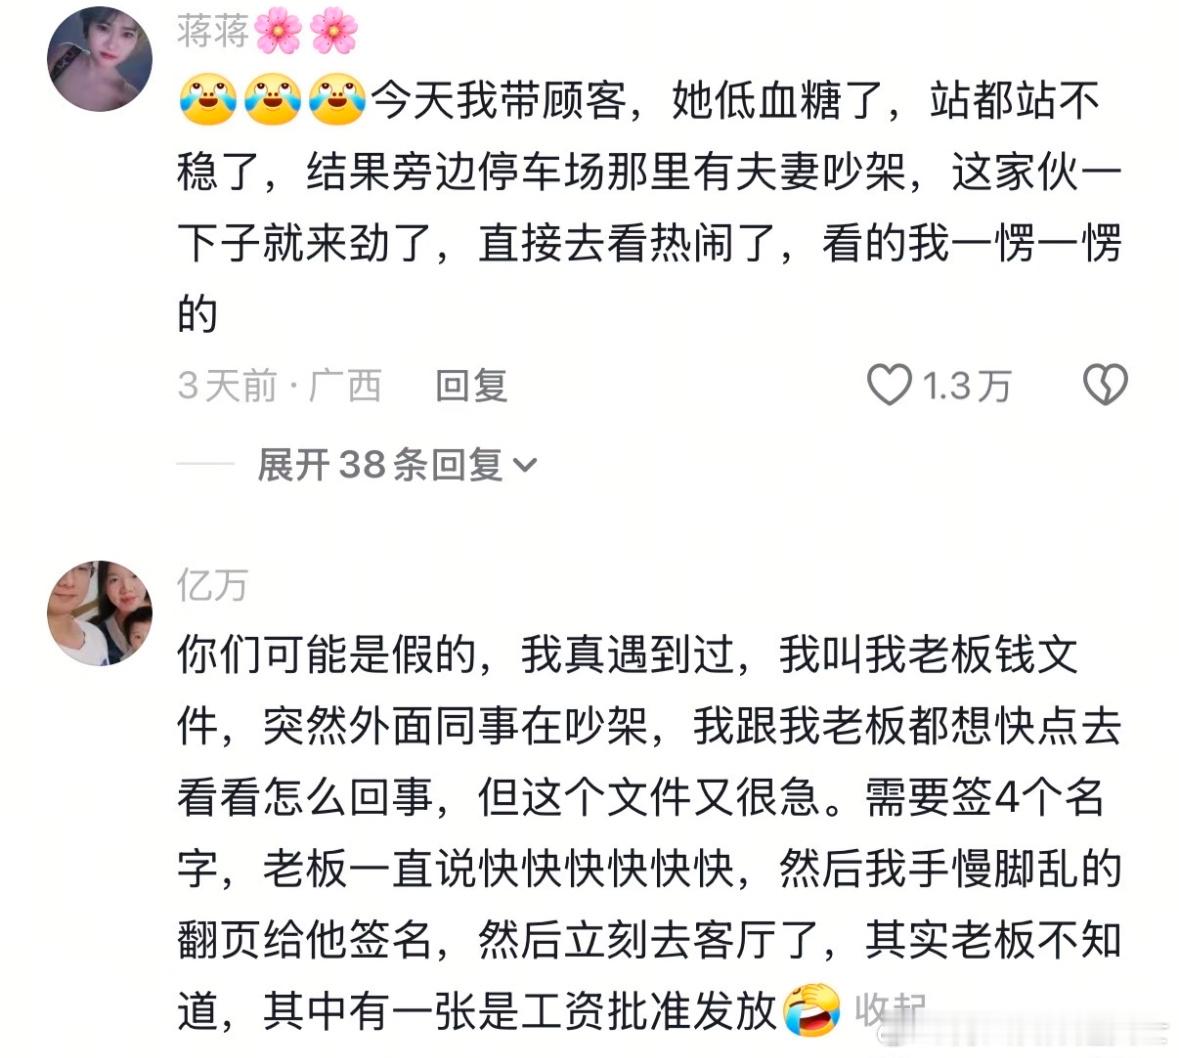Click the first crying-laughing emoji in 蒋蒋's comment
The height and width of the screenshot is (1058, 1179).
[208, 100]
